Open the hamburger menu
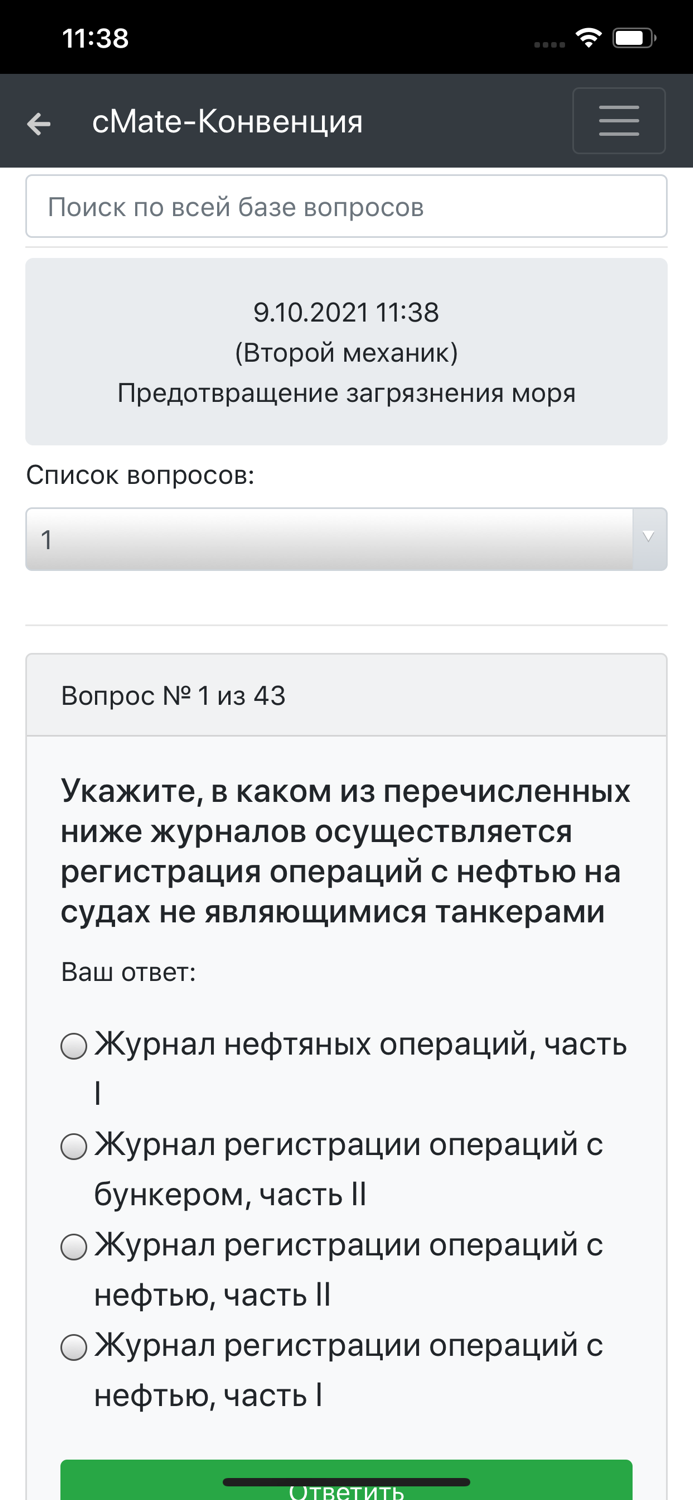 [618, 120]
